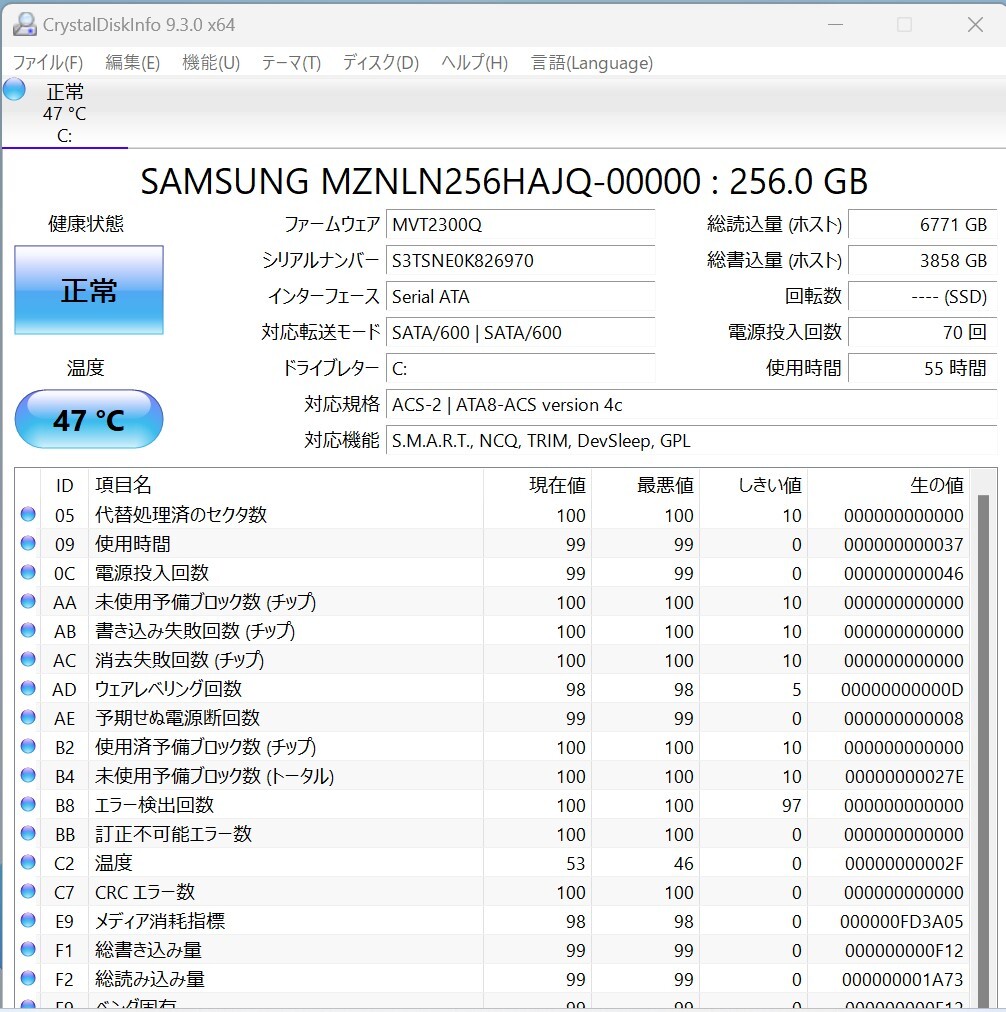The width and height of the screenshot is (1006, 1012).
Task: Click the ID column header
Action: 65,485
